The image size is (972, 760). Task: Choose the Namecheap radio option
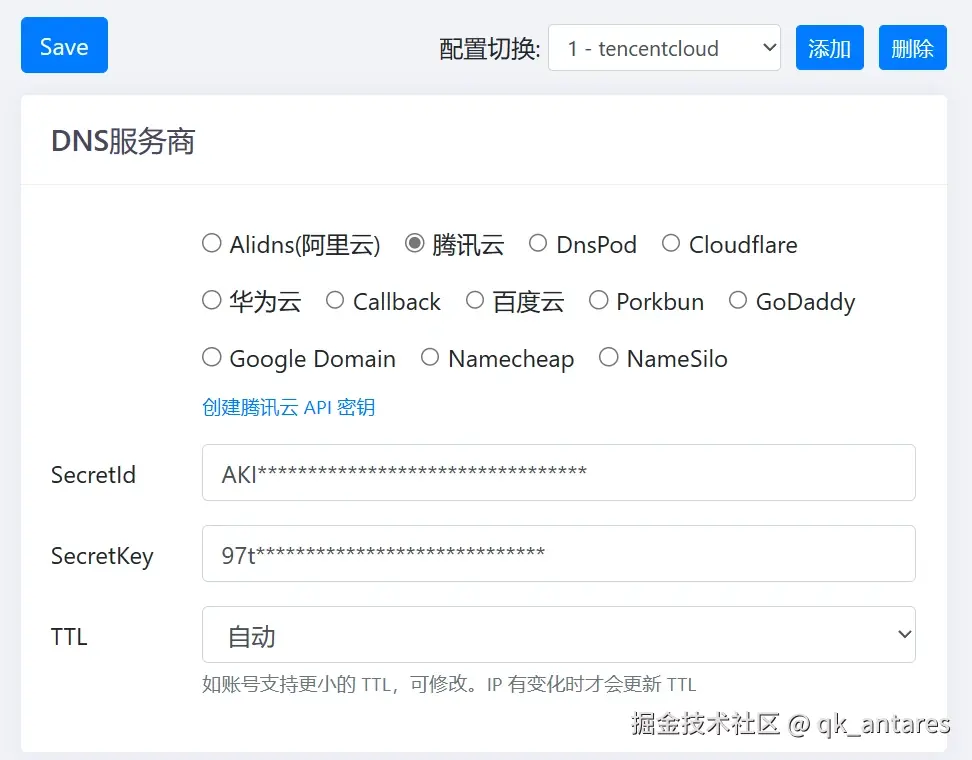[430, 357]
